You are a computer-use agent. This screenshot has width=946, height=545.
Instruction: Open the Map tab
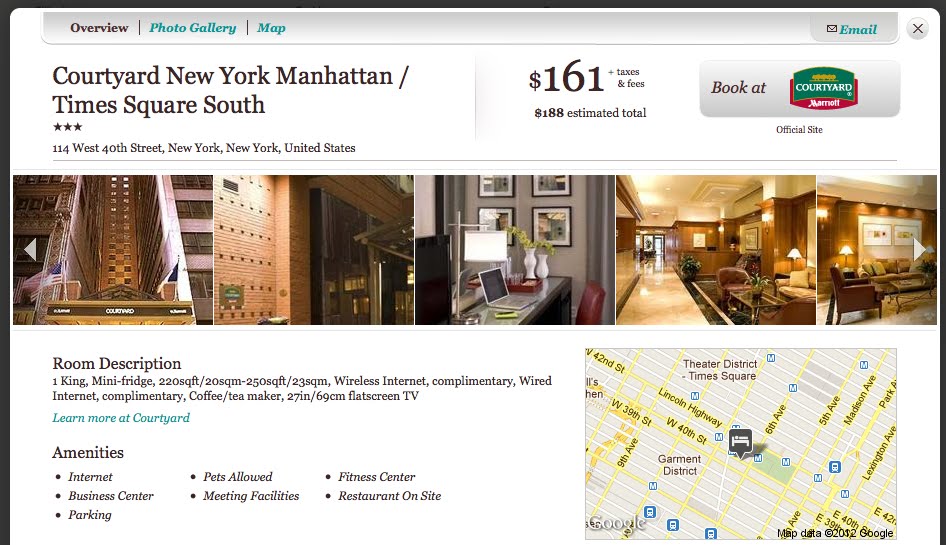point(271,28)
